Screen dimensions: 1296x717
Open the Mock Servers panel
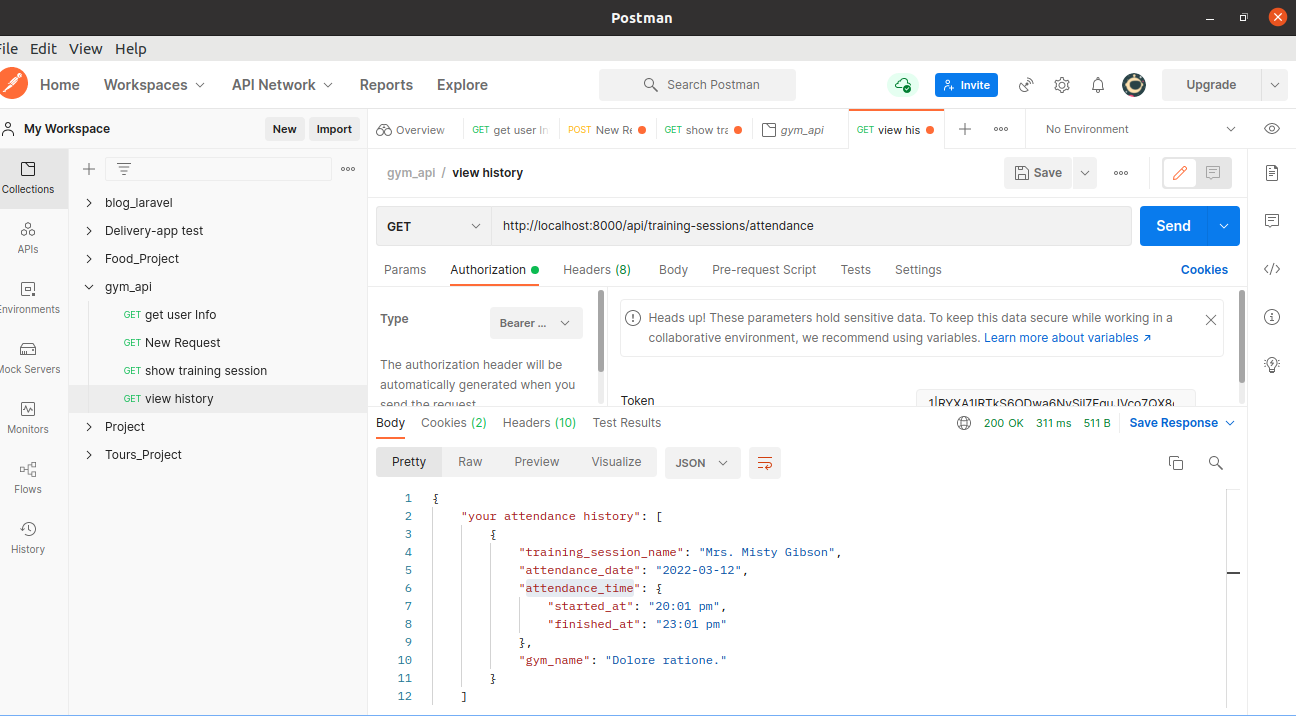point(27,358)
